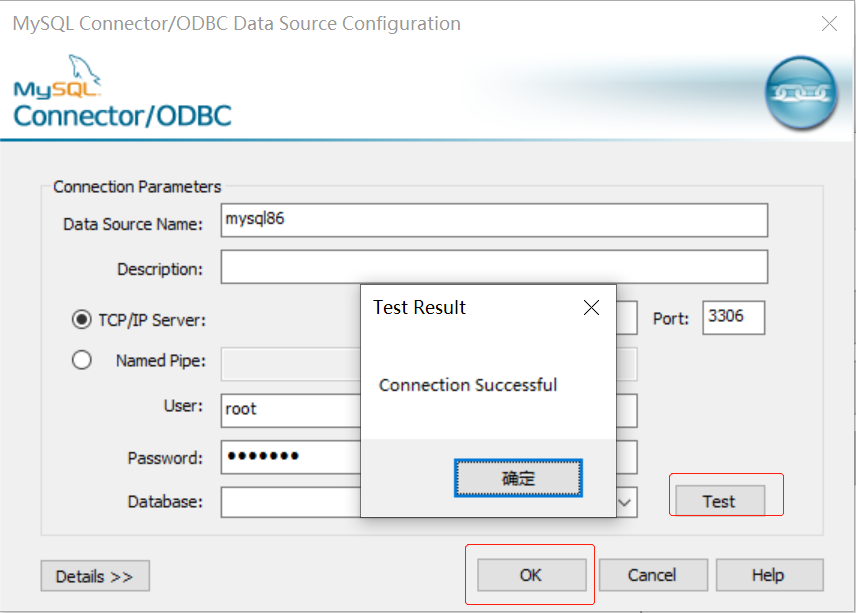
Task: Select the TCP/IP Server radio button
Action: point(81,318)
